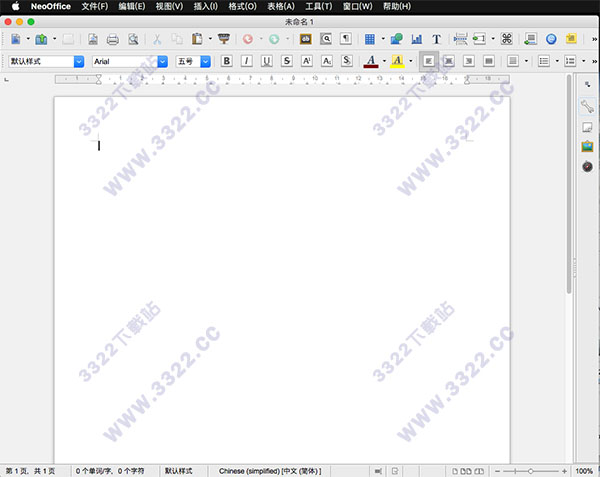600x477 pixels.
Task: Apply the yellow highlighting color
Action: 397,61
